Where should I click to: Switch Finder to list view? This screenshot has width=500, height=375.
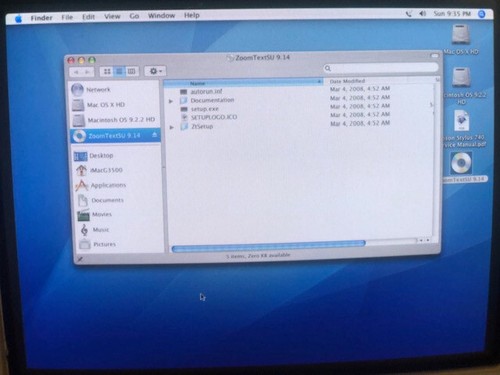pos(119,71)
